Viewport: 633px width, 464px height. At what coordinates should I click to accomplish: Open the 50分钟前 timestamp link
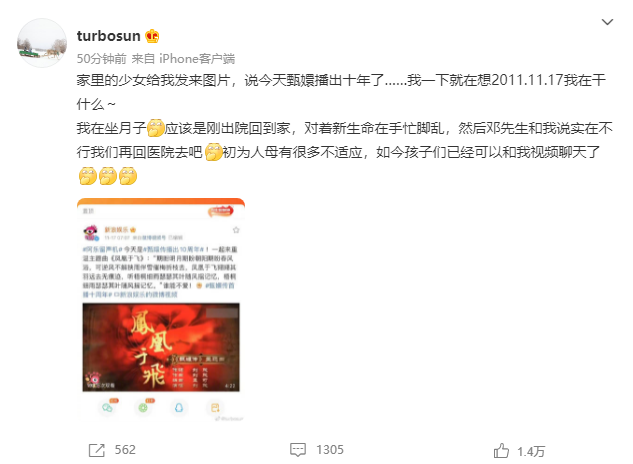click(102, 59)
